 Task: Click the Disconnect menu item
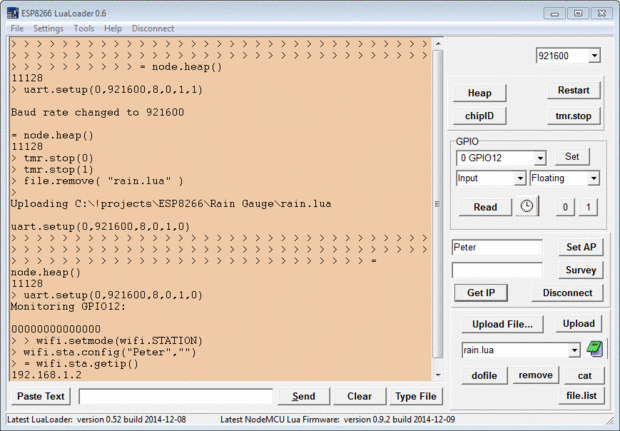(153, 28)
